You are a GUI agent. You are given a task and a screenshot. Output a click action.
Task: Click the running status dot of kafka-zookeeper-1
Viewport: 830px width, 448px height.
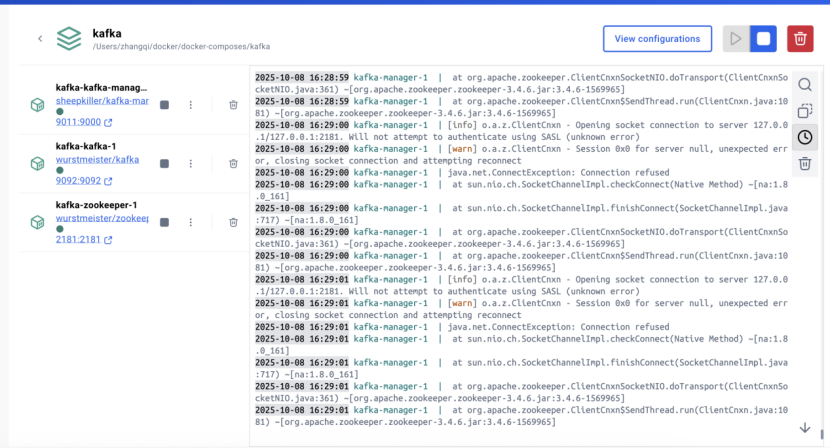pyautogui.click(x=60, y=229)
